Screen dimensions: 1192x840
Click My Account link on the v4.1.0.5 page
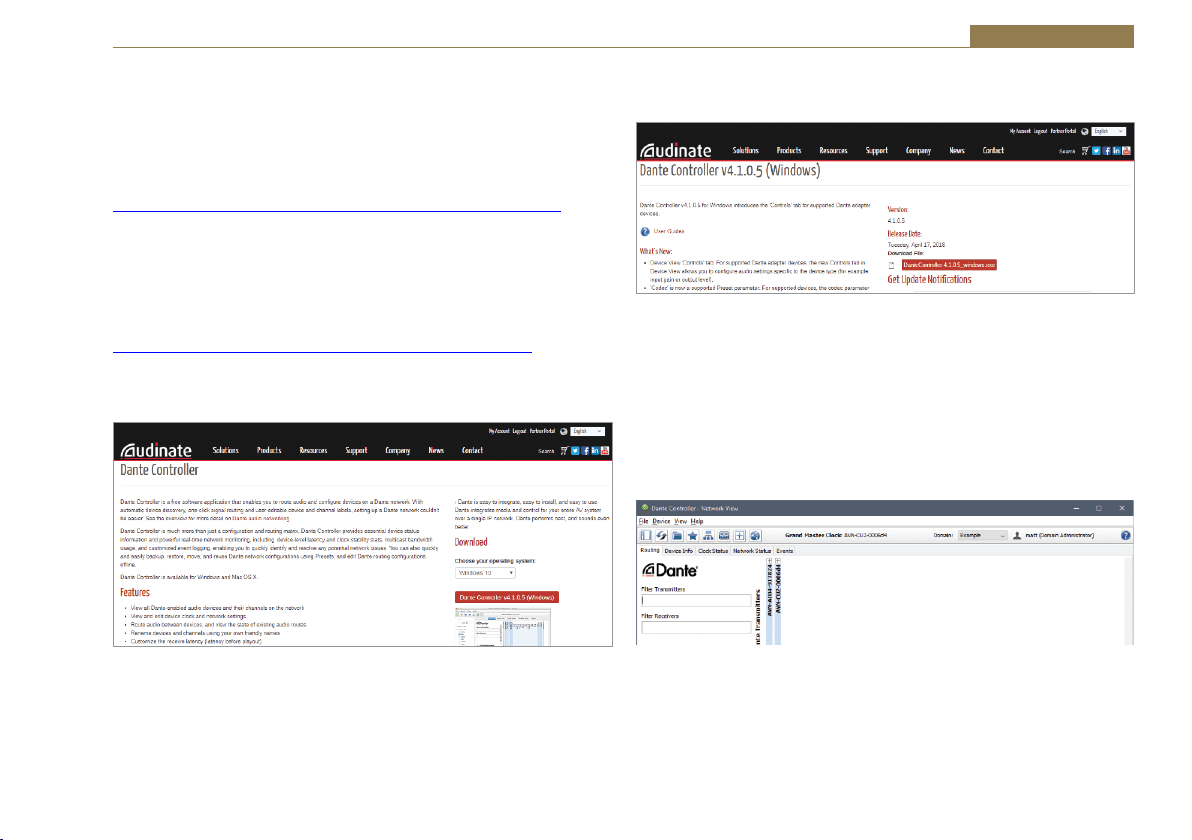pos(1020,132)
